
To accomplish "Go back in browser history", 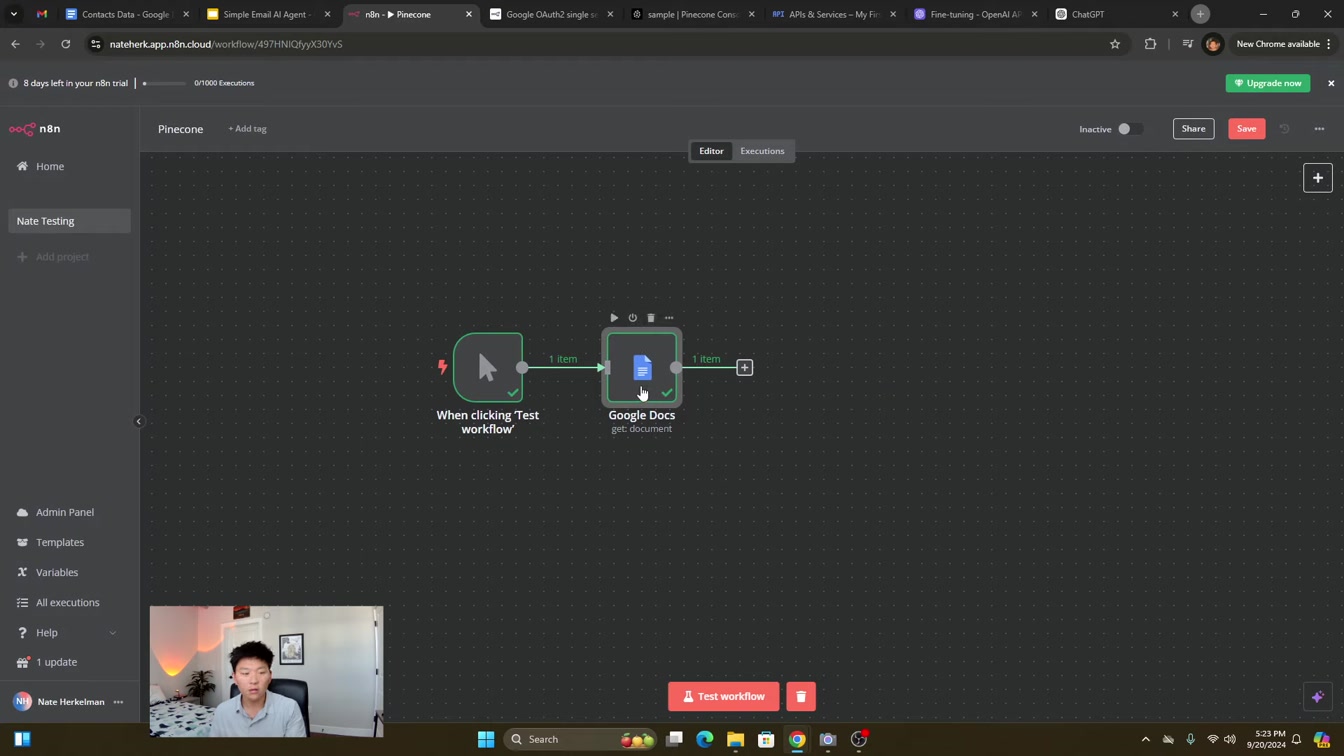I will click(15, 44).
